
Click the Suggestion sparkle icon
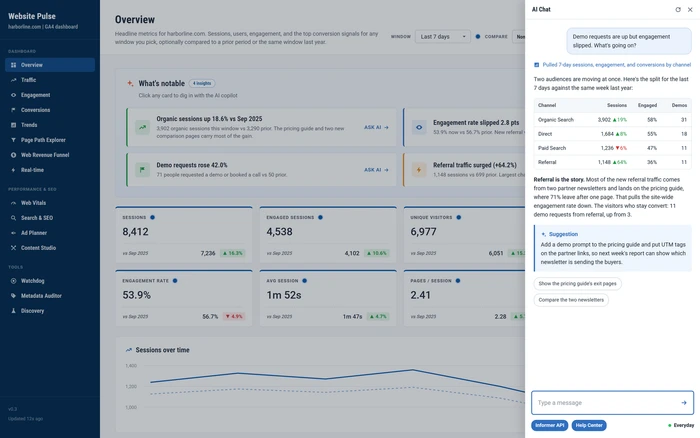click(x=543, y=234)
